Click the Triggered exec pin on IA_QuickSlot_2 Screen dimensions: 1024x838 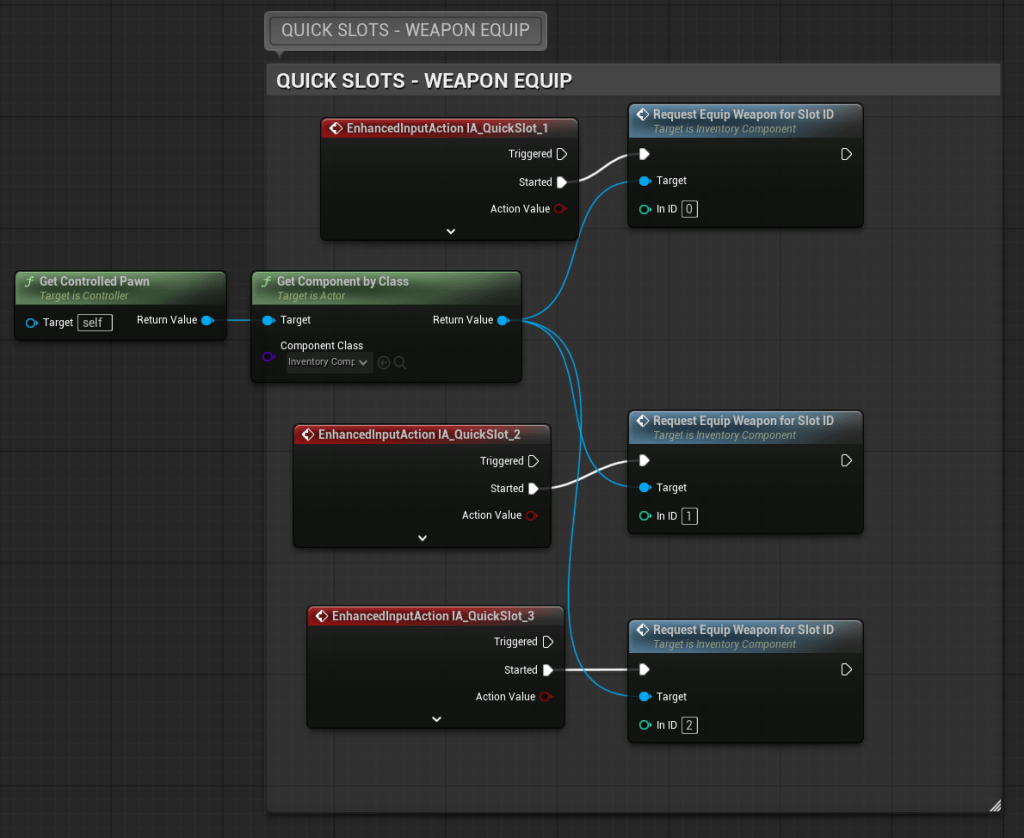coord(534,461)
